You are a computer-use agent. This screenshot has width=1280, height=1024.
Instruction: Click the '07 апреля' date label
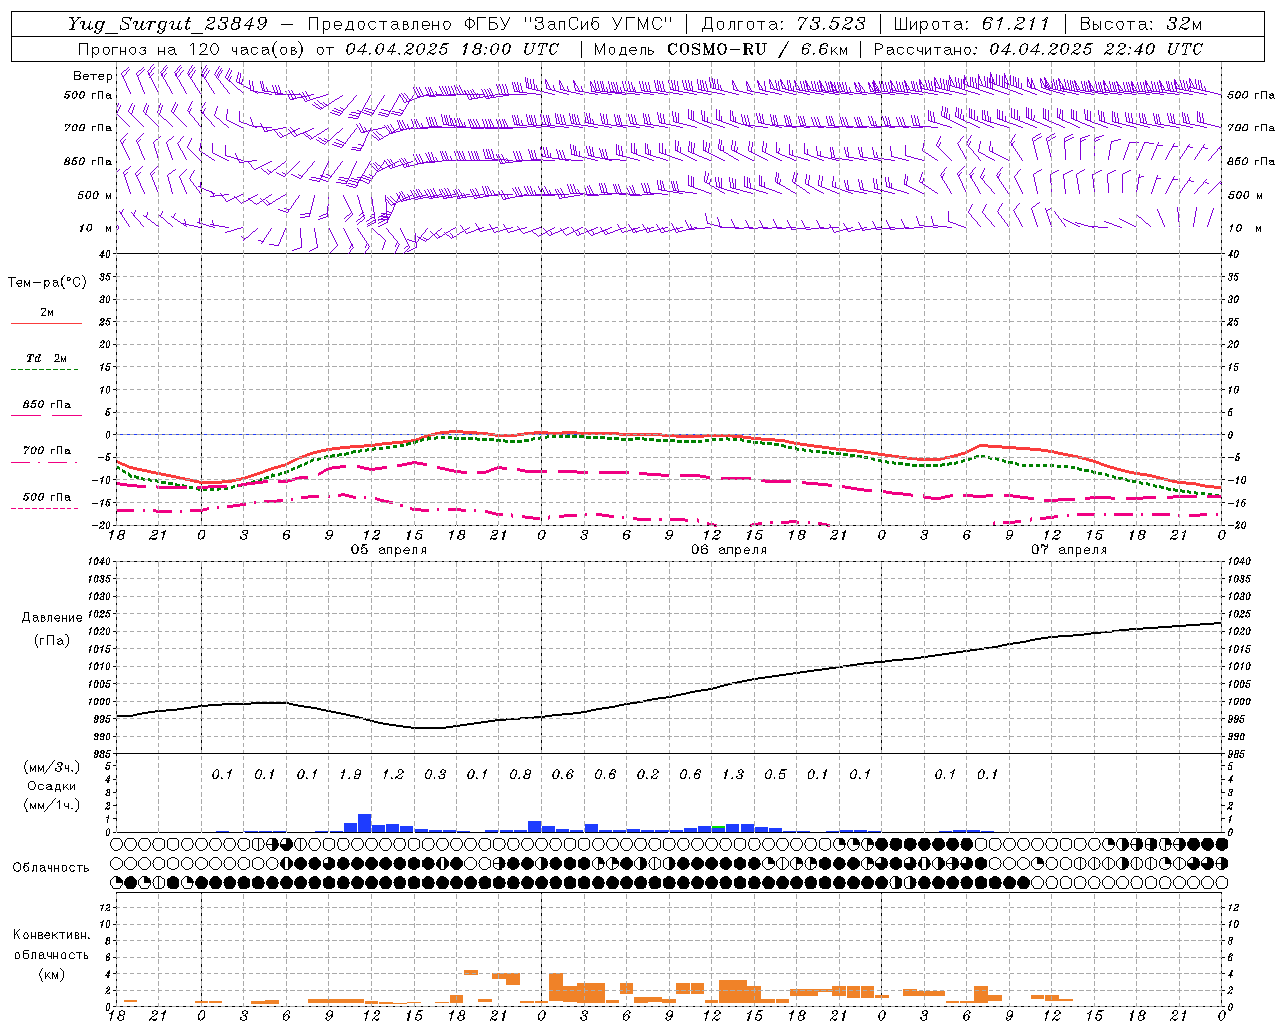1069,550
